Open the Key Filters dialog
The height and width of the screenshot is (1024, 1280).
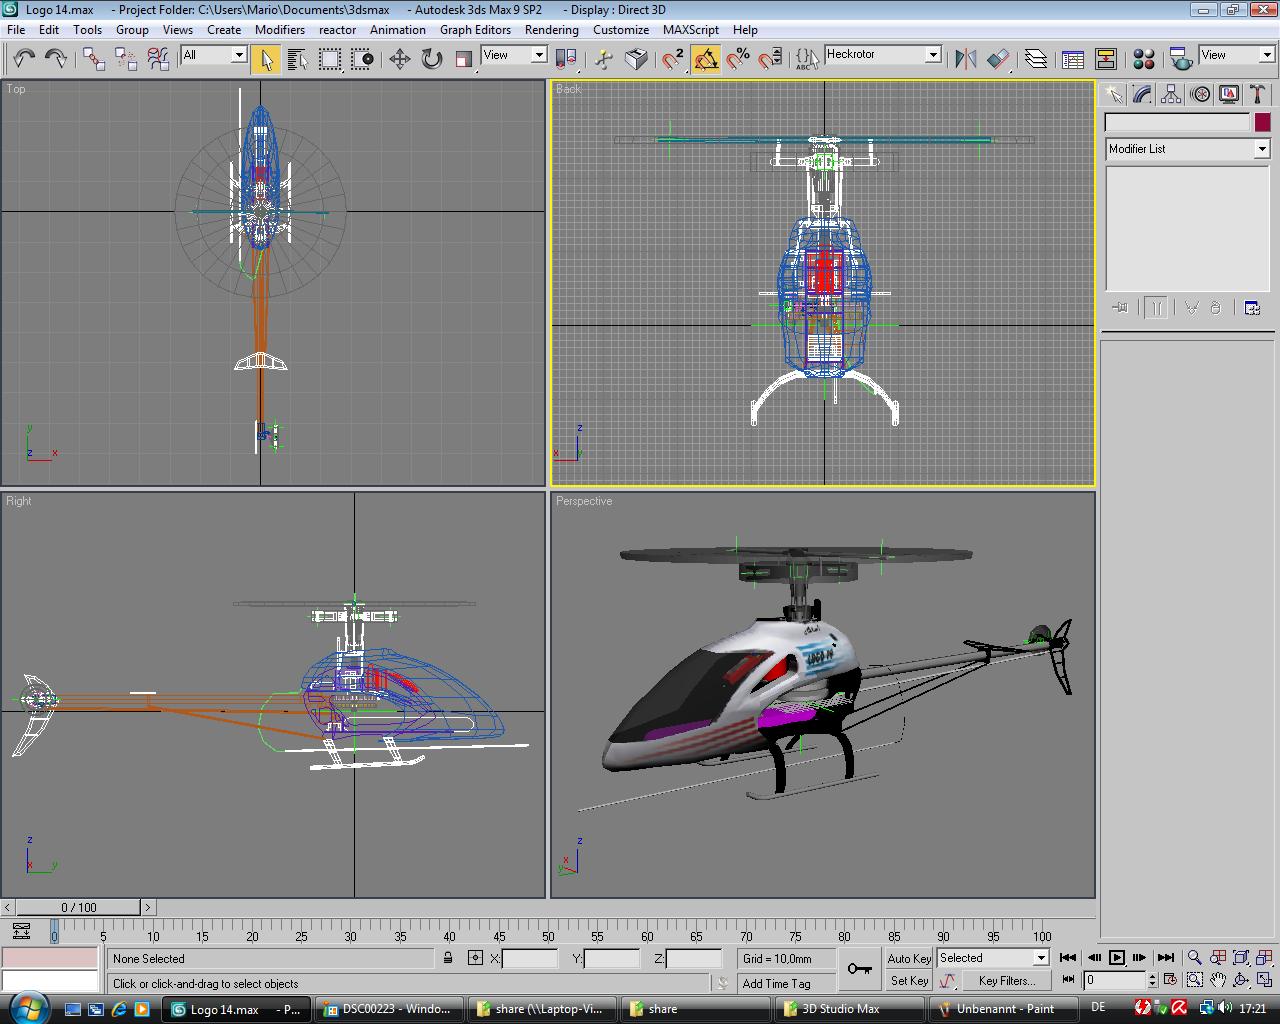pos(1006,981)
